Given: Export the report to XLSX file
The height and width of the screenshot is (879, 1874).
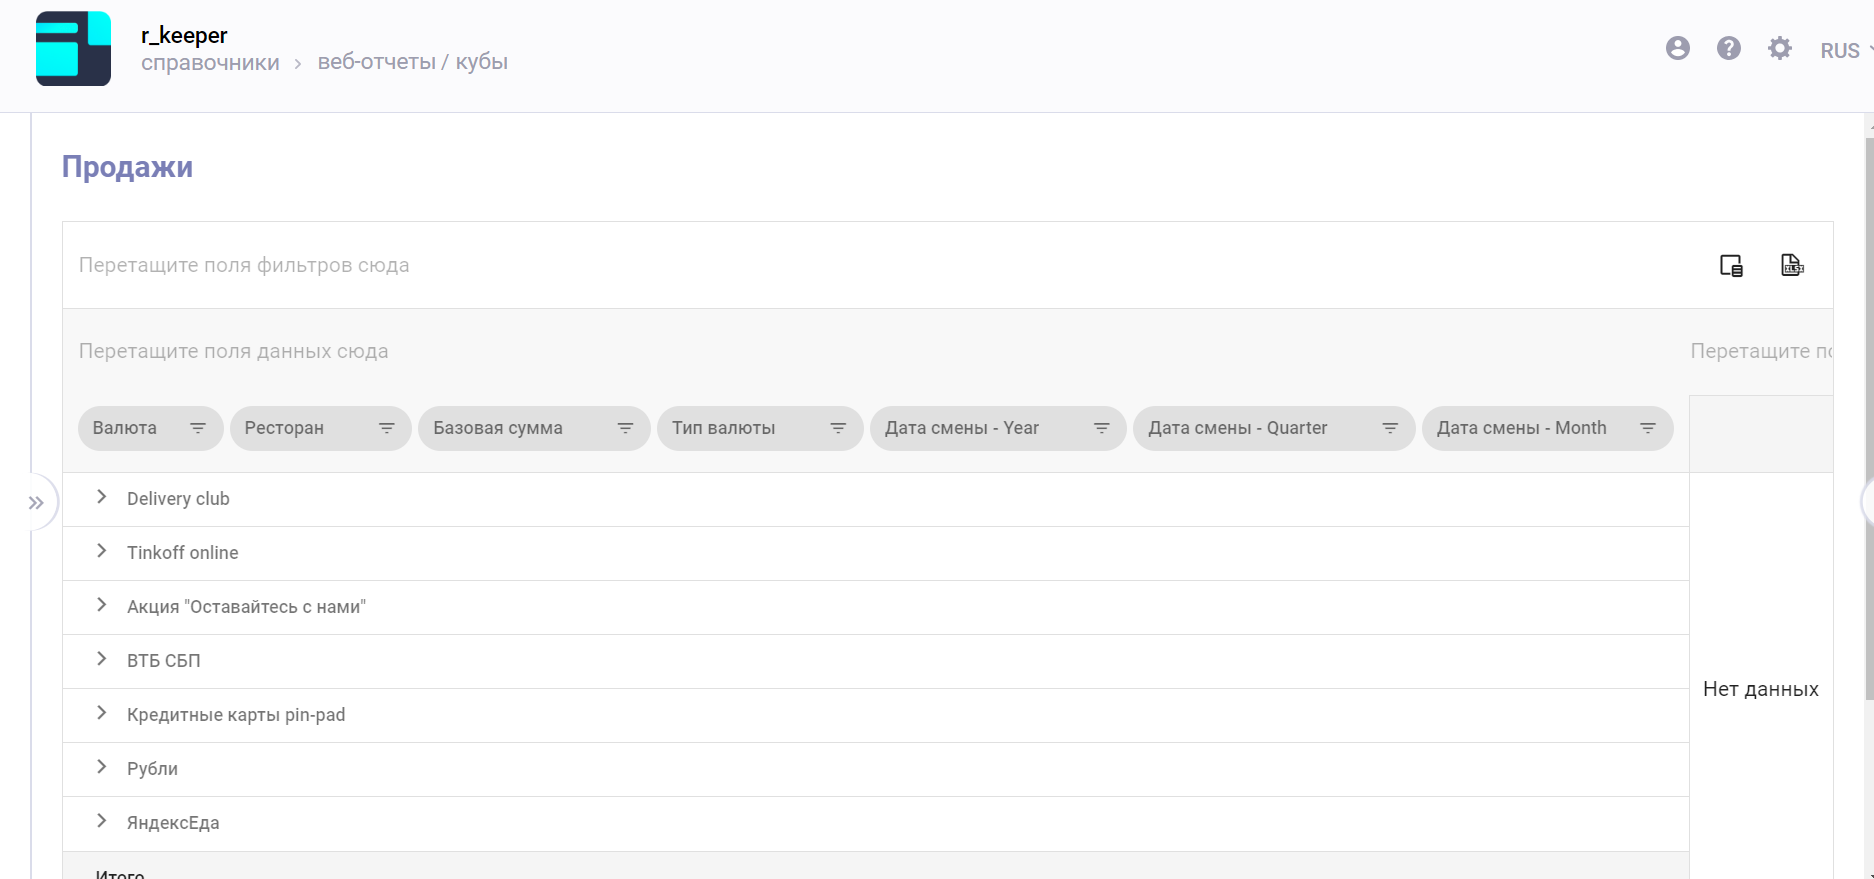Looking at the screenshot, I should (1792, 265).
